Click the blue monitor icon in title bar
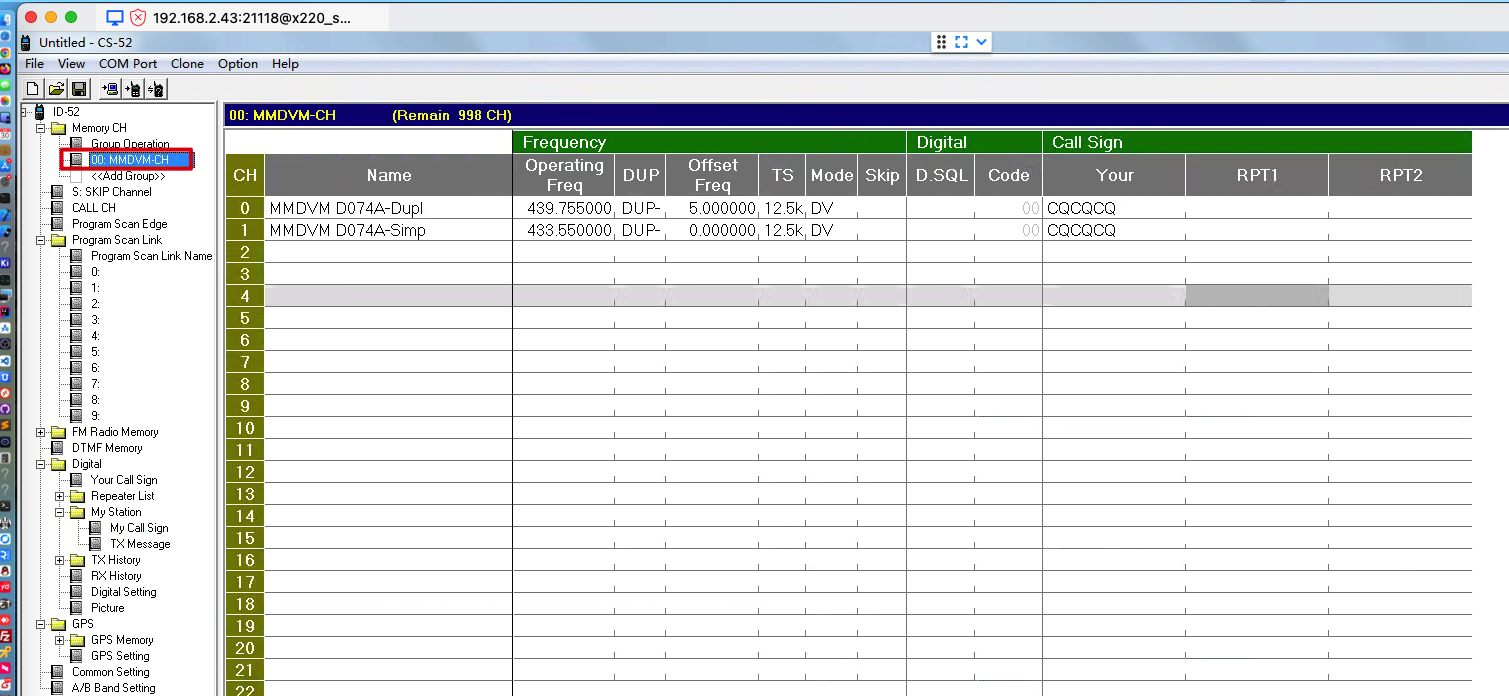This screenshot has width=1509, height=696. point(115,17)
